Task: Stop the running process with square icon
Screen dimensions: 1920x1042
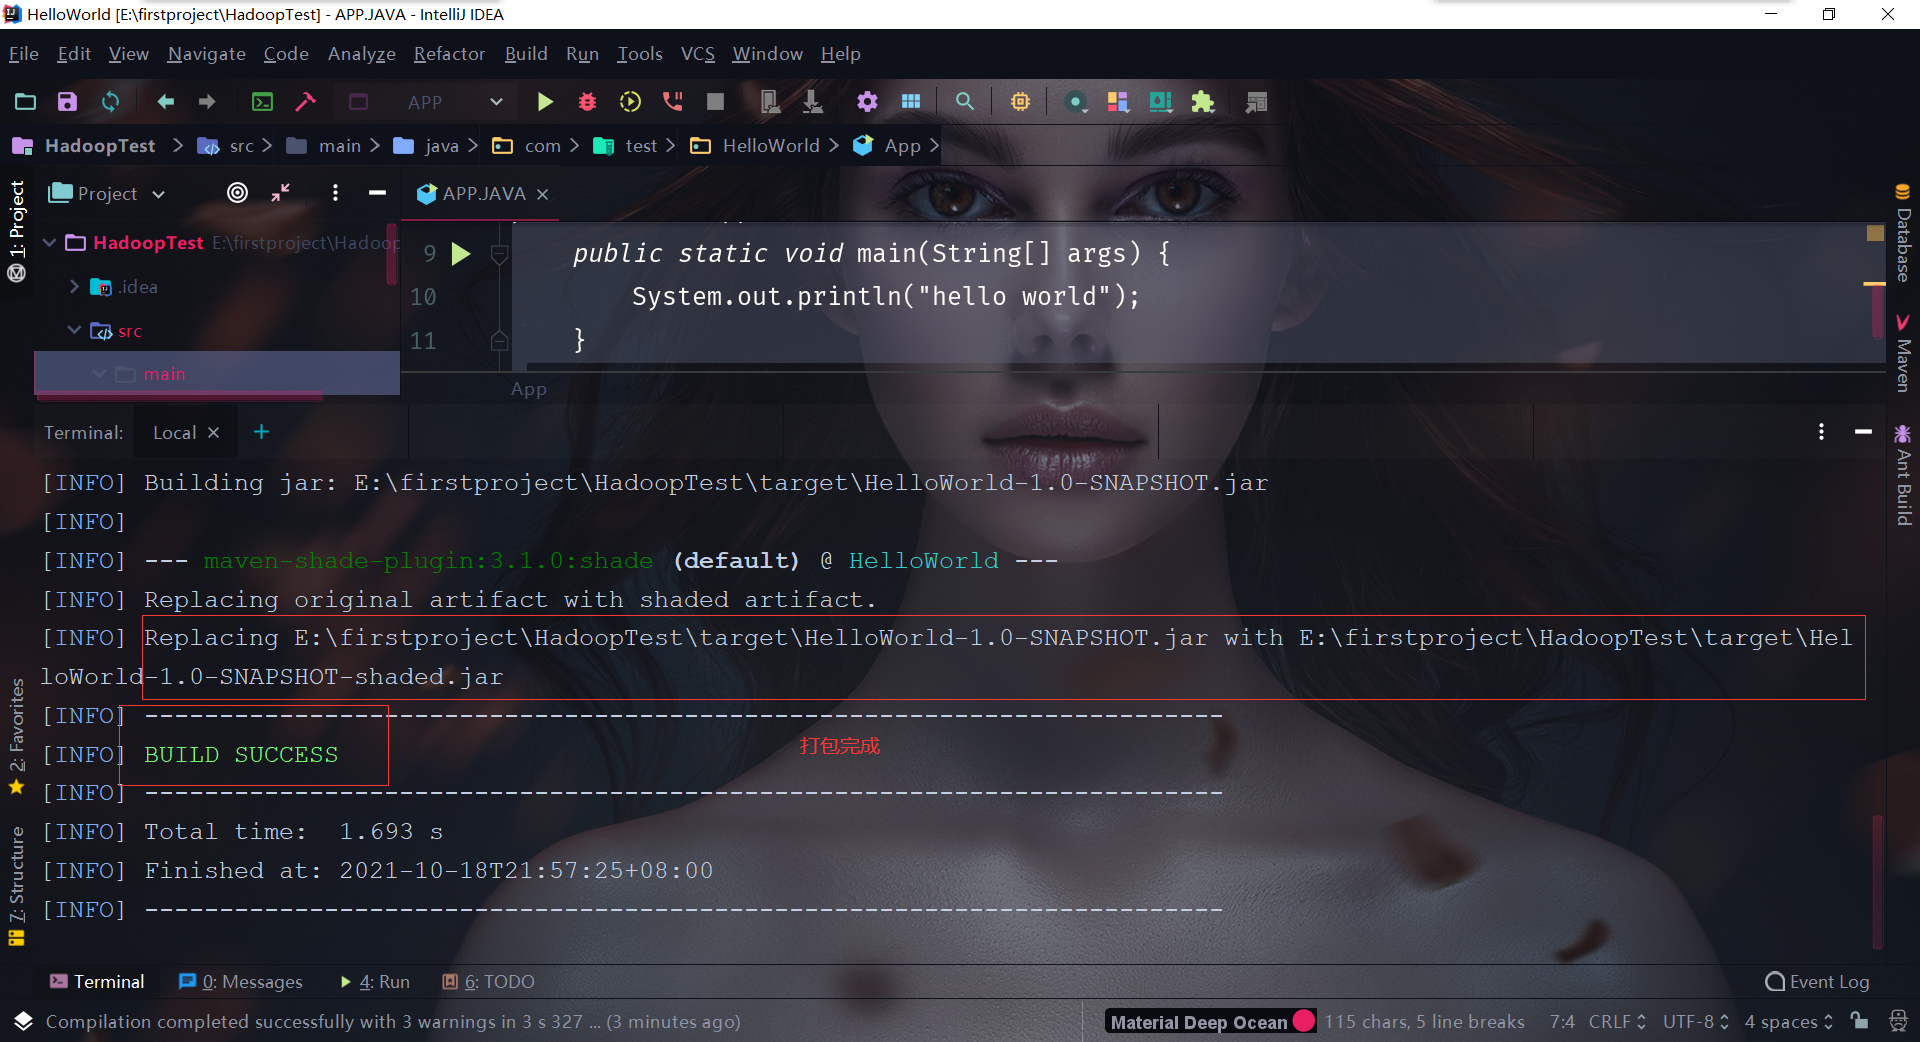Action: pos(715,102)
